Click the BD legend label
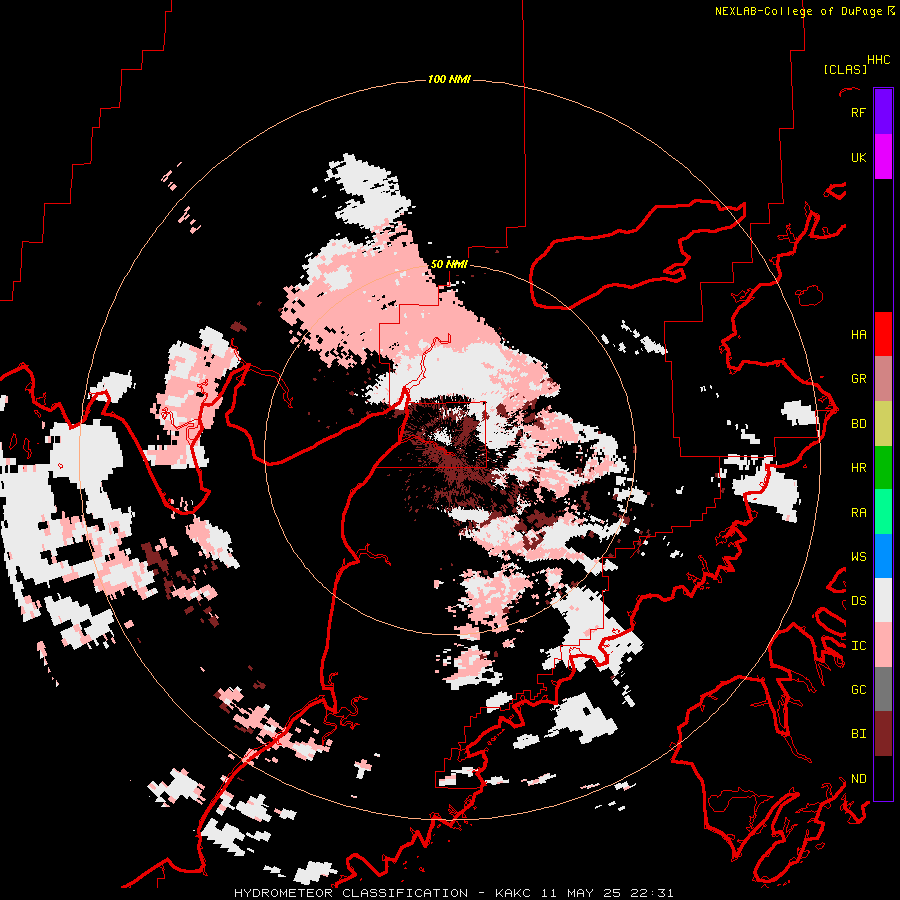 coord(858,424)
